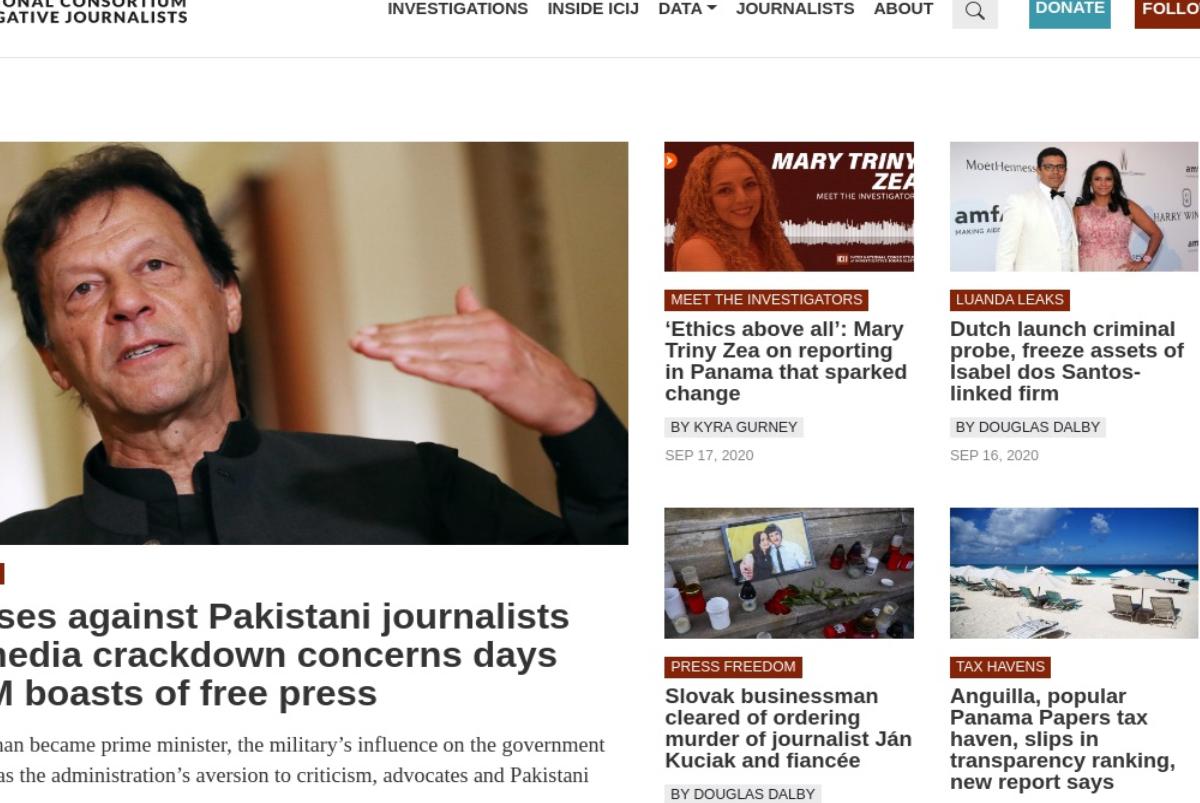Image resolution: width=1200 pixels, height=803 pixels.
Task: Open the Isabel dos Santos photo thumbnail
Action: pyautogui.click(x=1074, y=206)
